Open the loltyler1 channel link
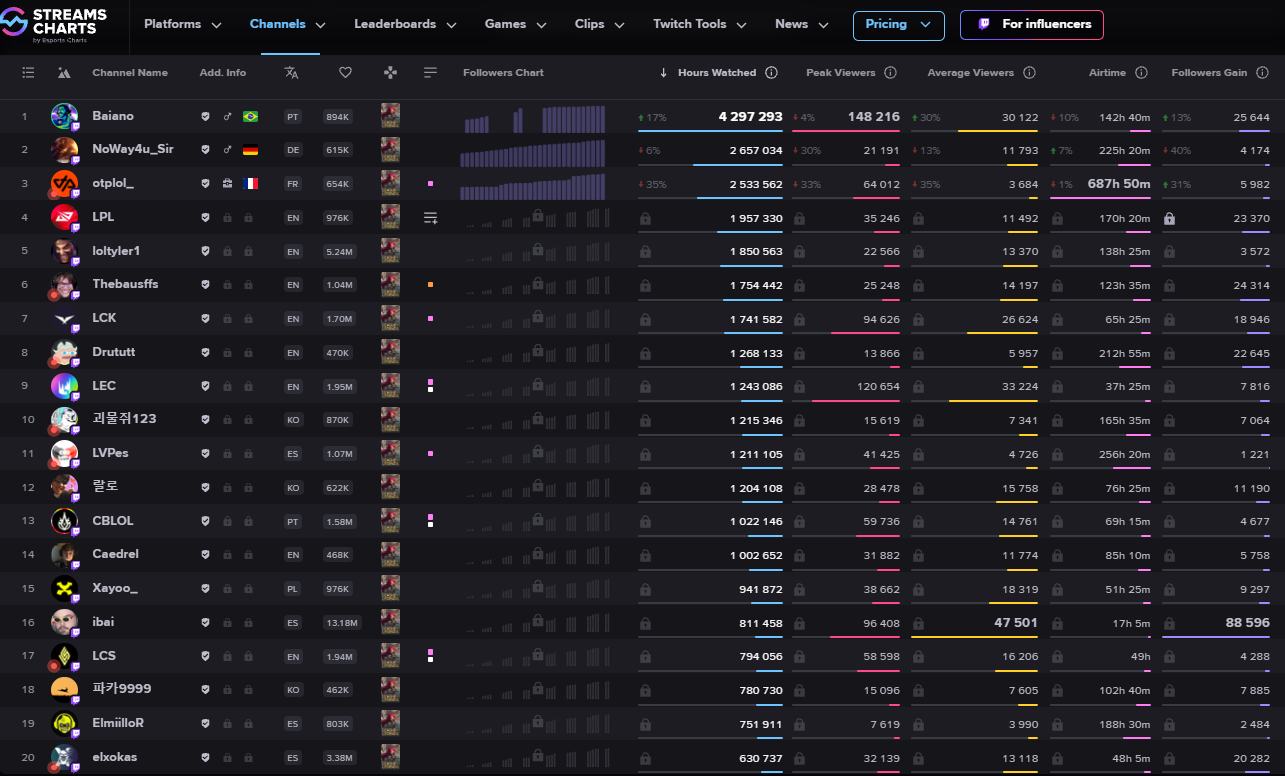This screenshot has height=776, width=1285. click(116, 251)
